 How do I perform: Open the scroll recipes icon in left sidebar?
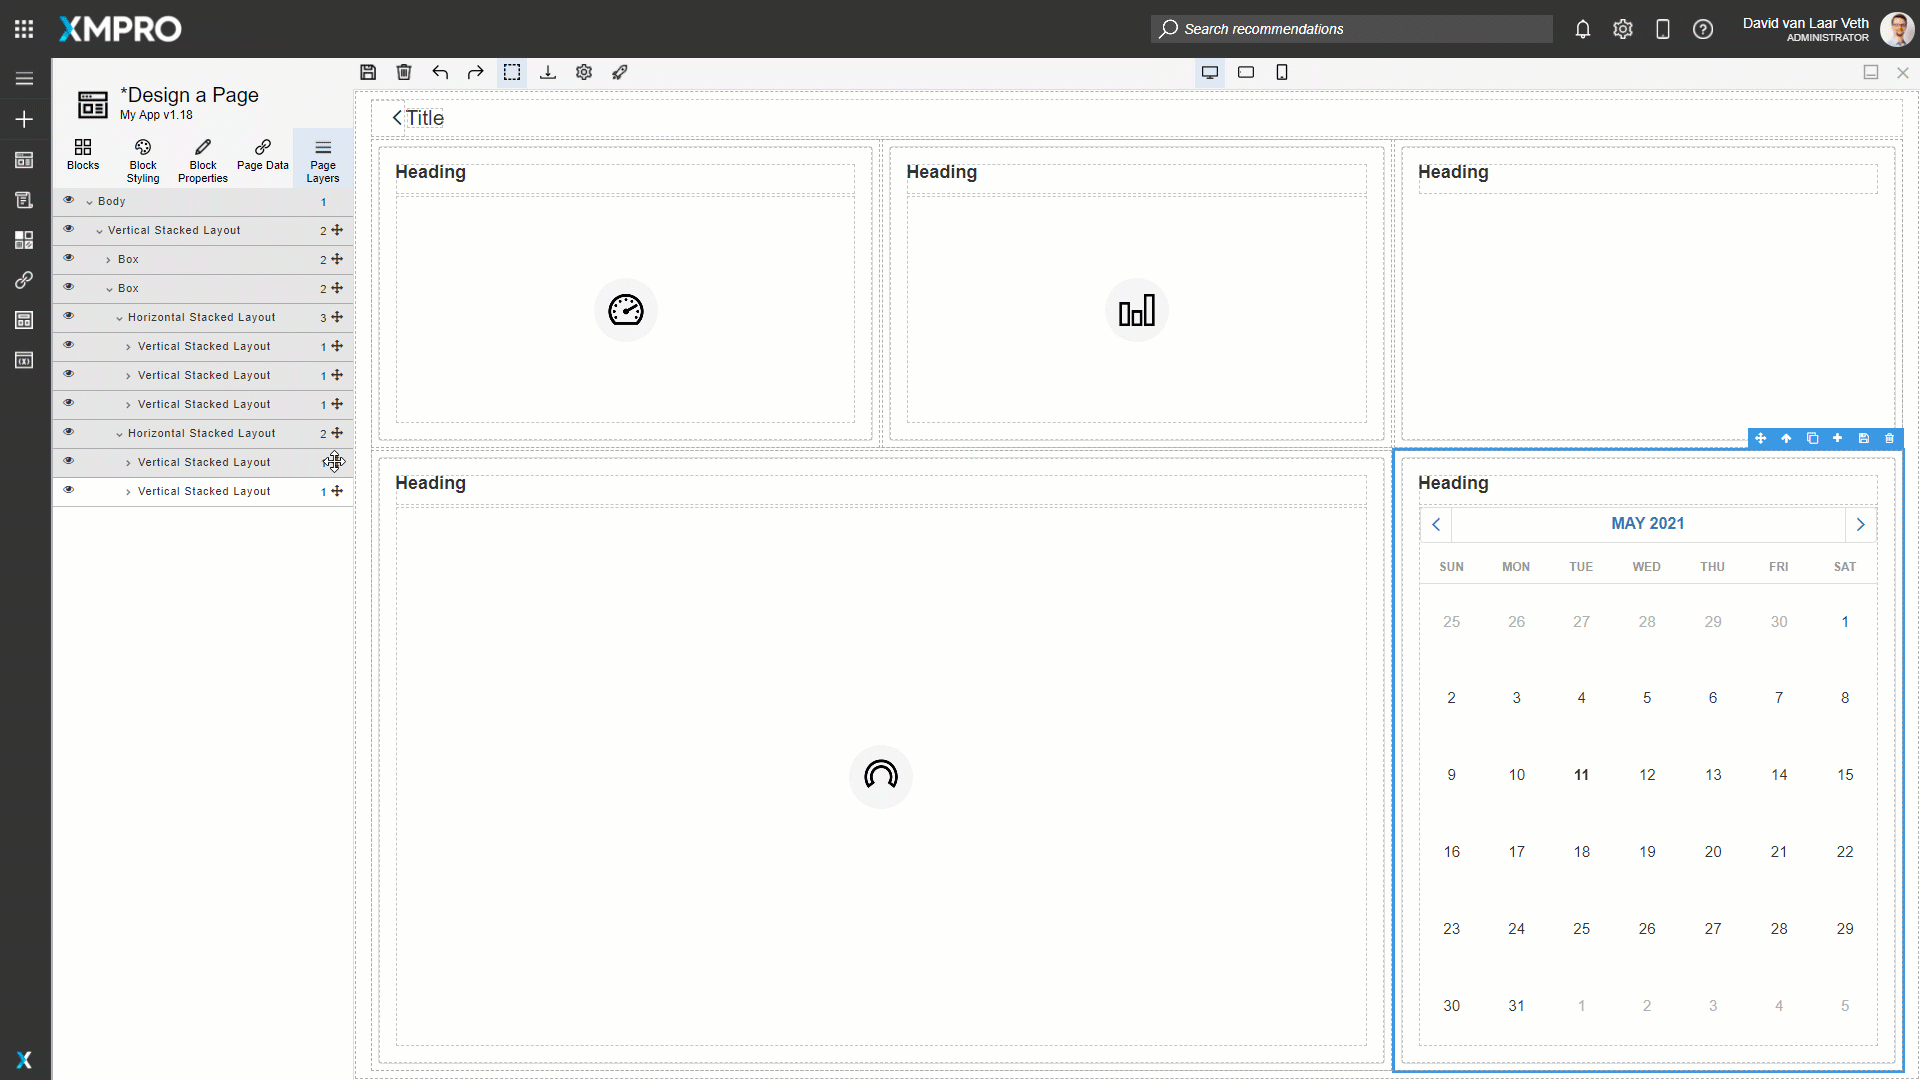pyautogui.click(x=24, y=200)
